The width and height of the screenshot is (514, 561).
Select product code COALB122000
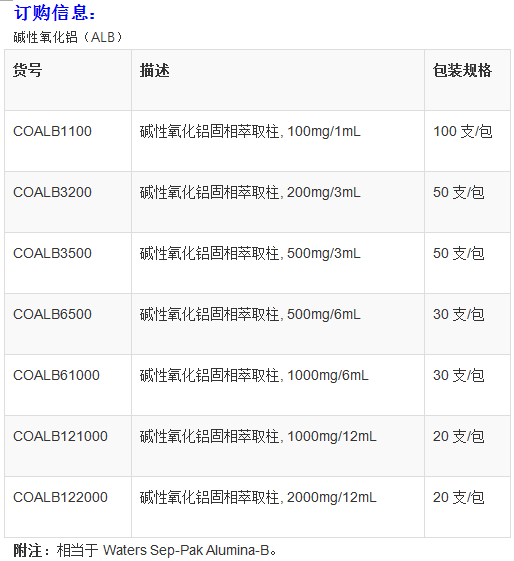coord(60,497)
